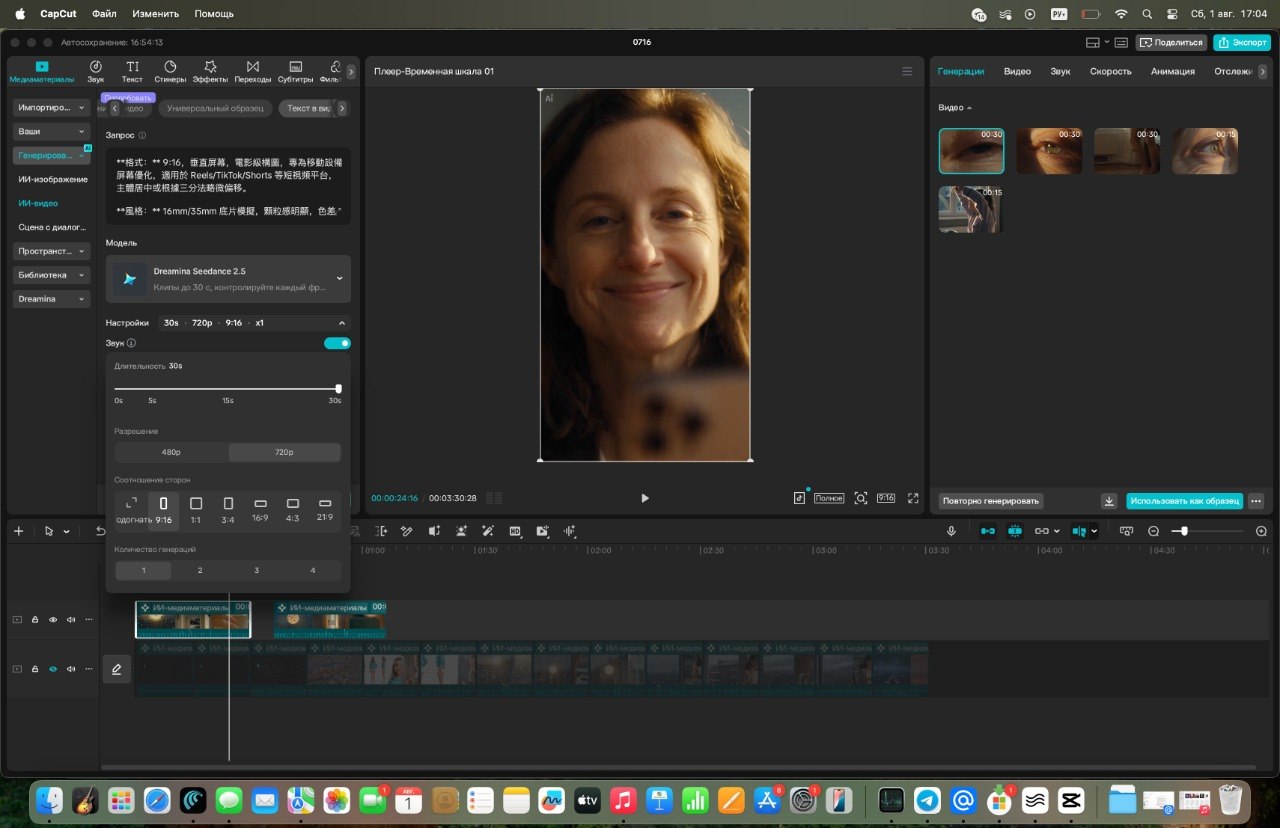Click the download icon beside Использовать как образец
This screenshot has width=1280, height=828.
pos(1109,501)
